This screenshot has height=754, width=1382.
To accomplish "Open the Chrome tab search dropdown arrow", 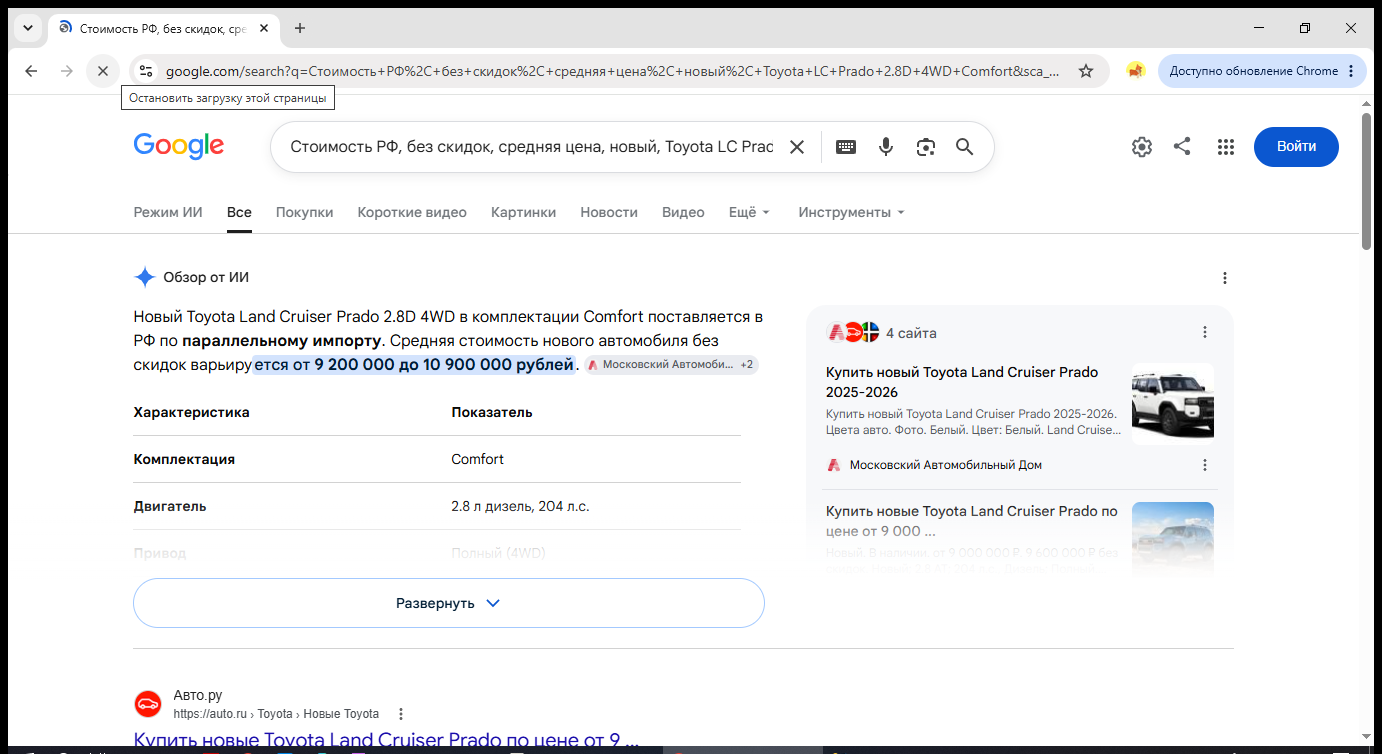I will tap(27, 28).
